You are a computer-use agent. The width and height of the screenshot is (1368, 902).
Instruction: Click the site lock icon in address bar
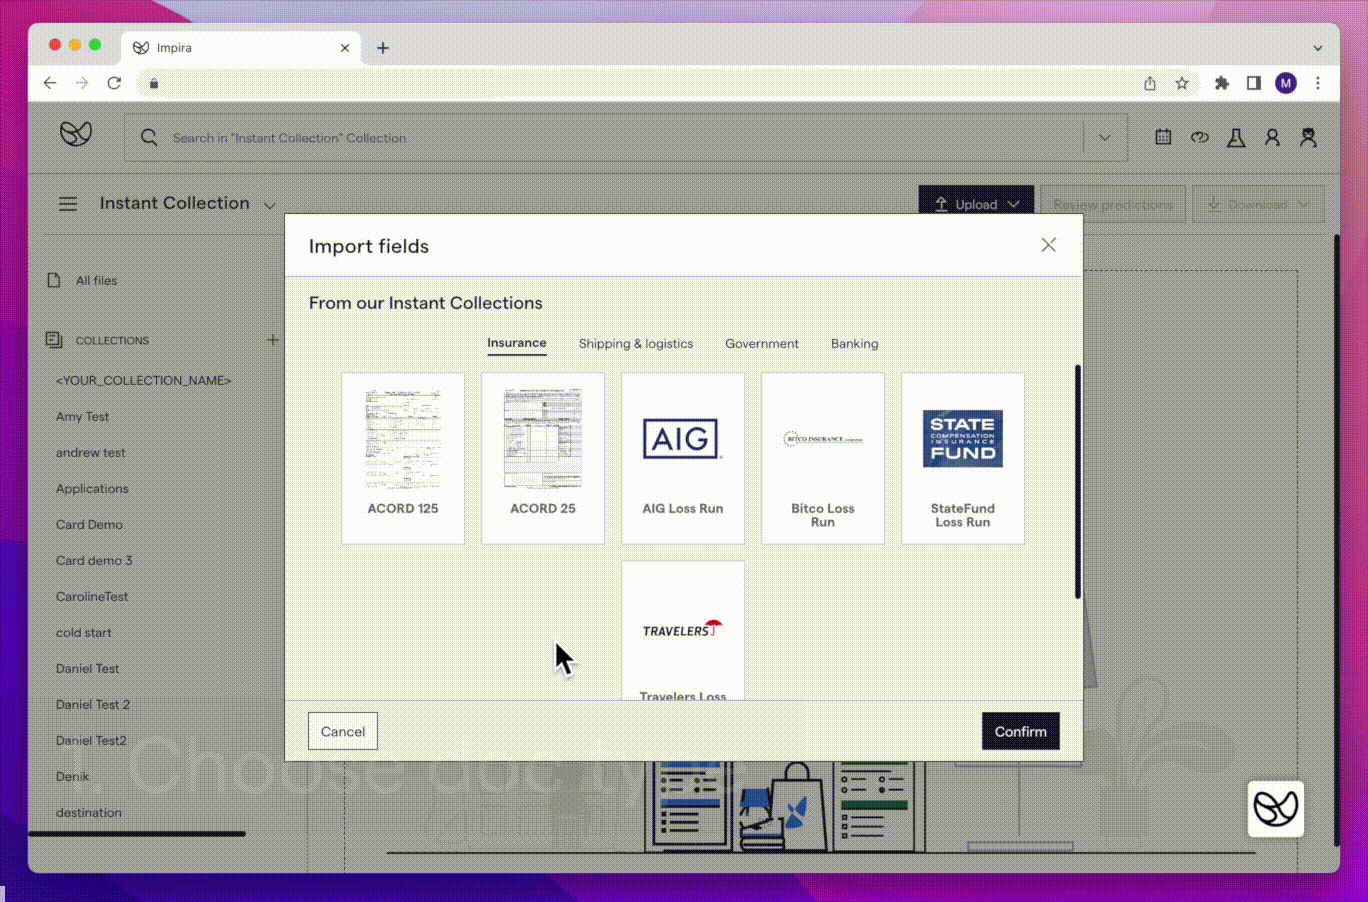coord(154,83)
